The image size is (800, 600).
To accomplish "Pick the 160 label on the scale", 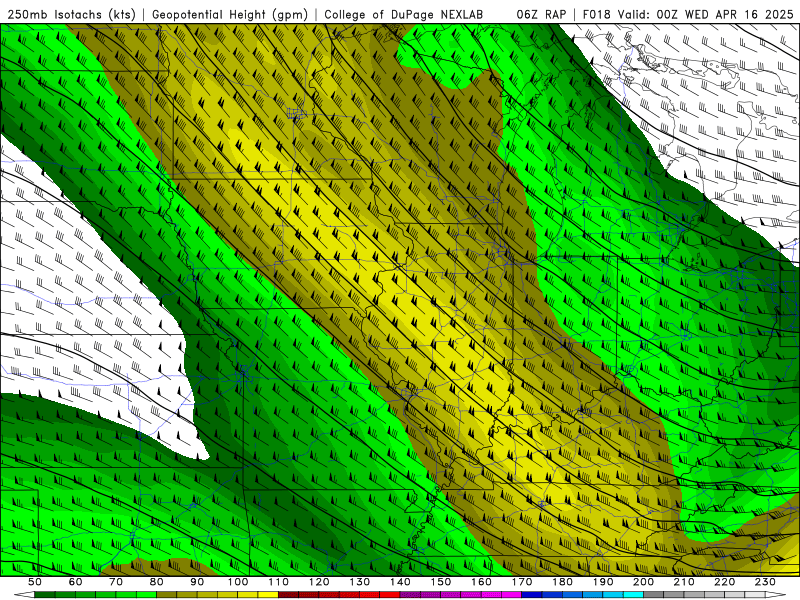I will point(481,582).
